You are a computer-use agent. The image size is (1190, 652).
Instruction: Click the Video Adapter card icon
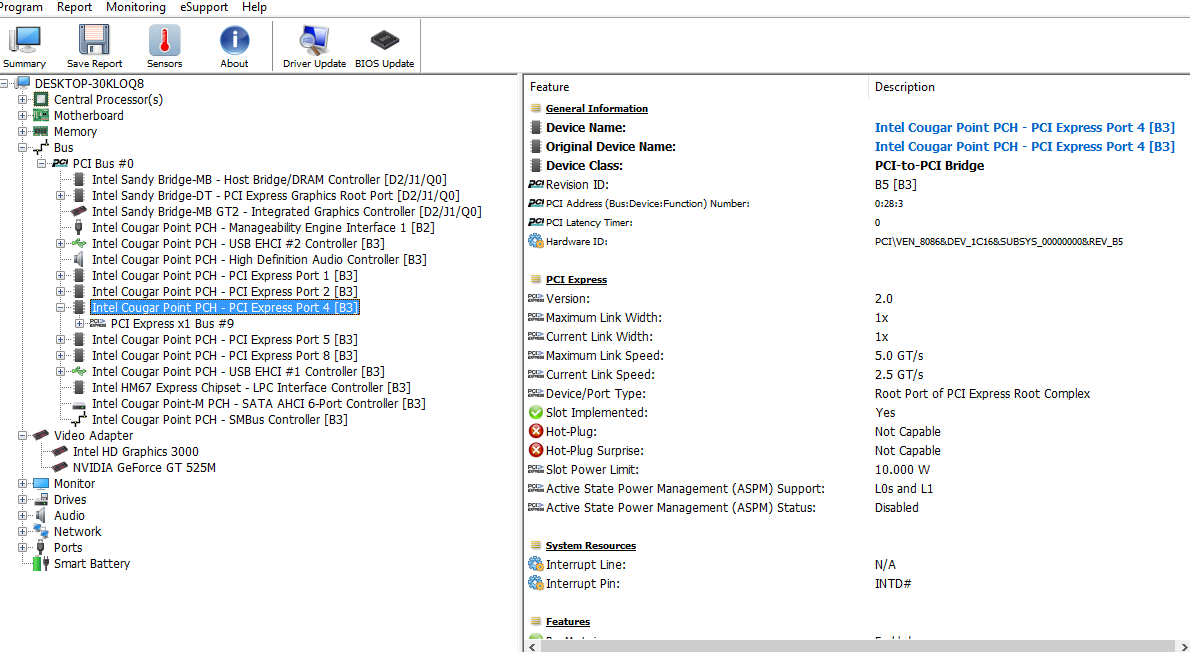(41, 436)
